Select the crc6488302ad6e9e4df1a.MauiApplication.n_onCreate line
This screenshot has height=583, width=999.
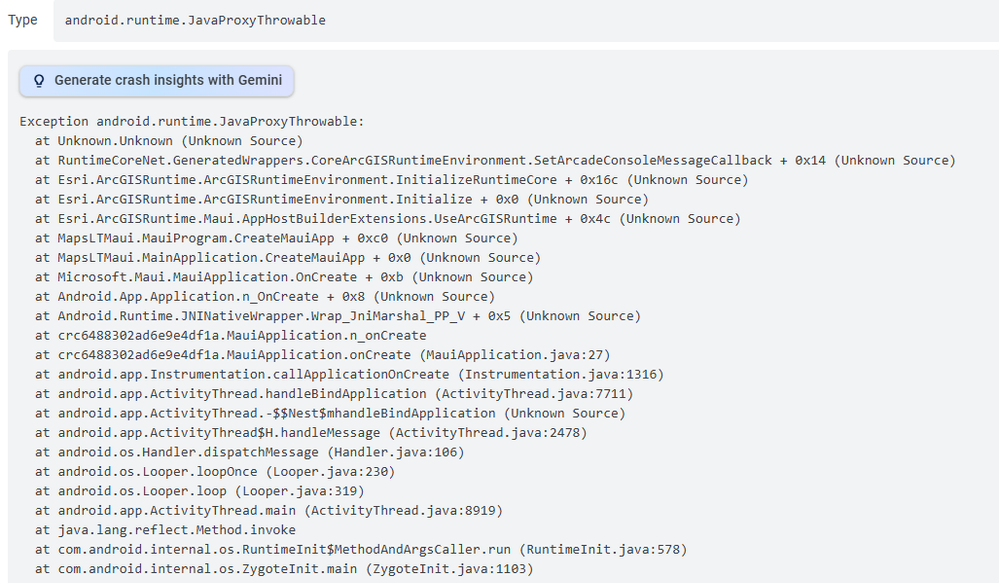tap(231, 335)
